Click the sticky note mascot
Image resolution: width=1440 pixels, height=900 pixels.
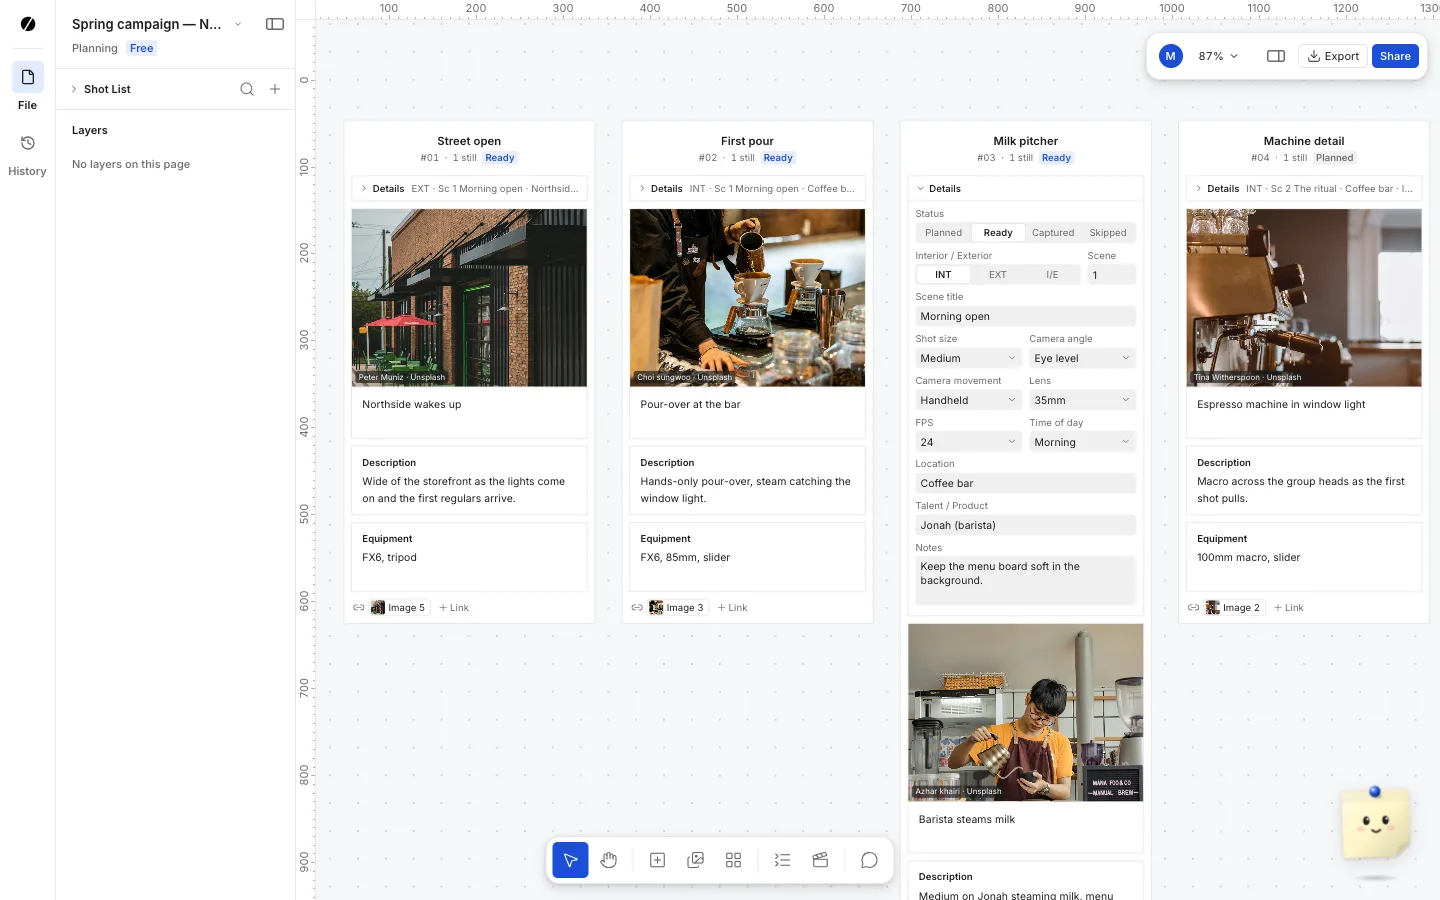pos(1376,822)
